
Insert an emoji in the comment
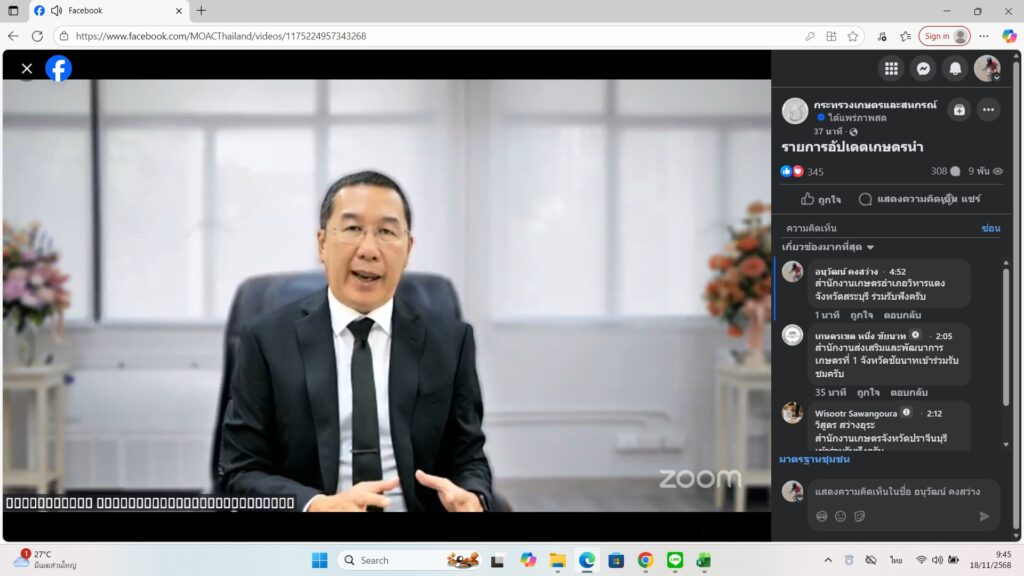pos(840,516)
